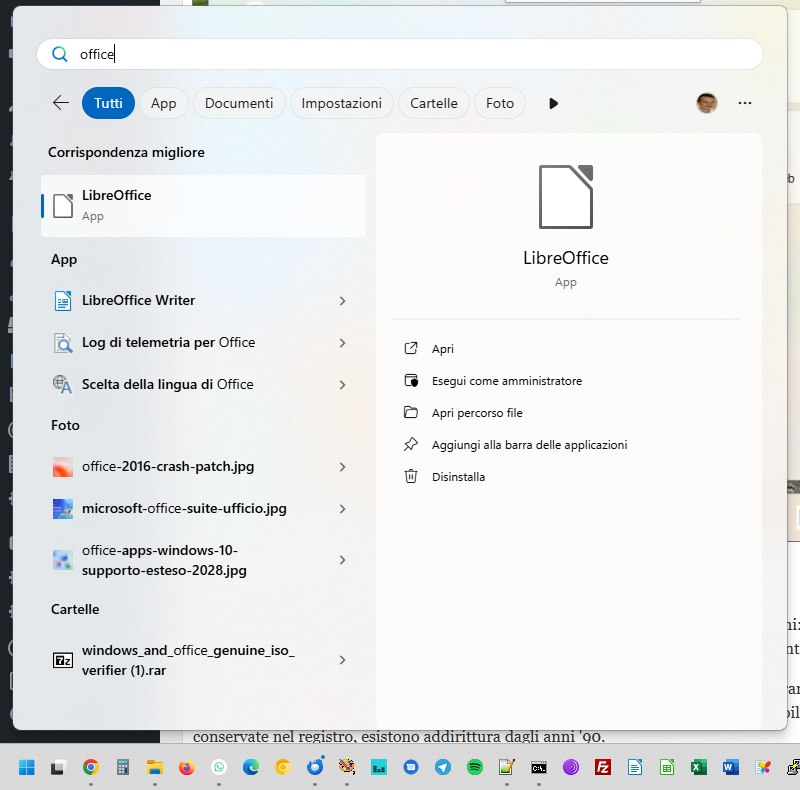
Task: Launch Spotify from the taskbar
Action: tap(473, 768)
